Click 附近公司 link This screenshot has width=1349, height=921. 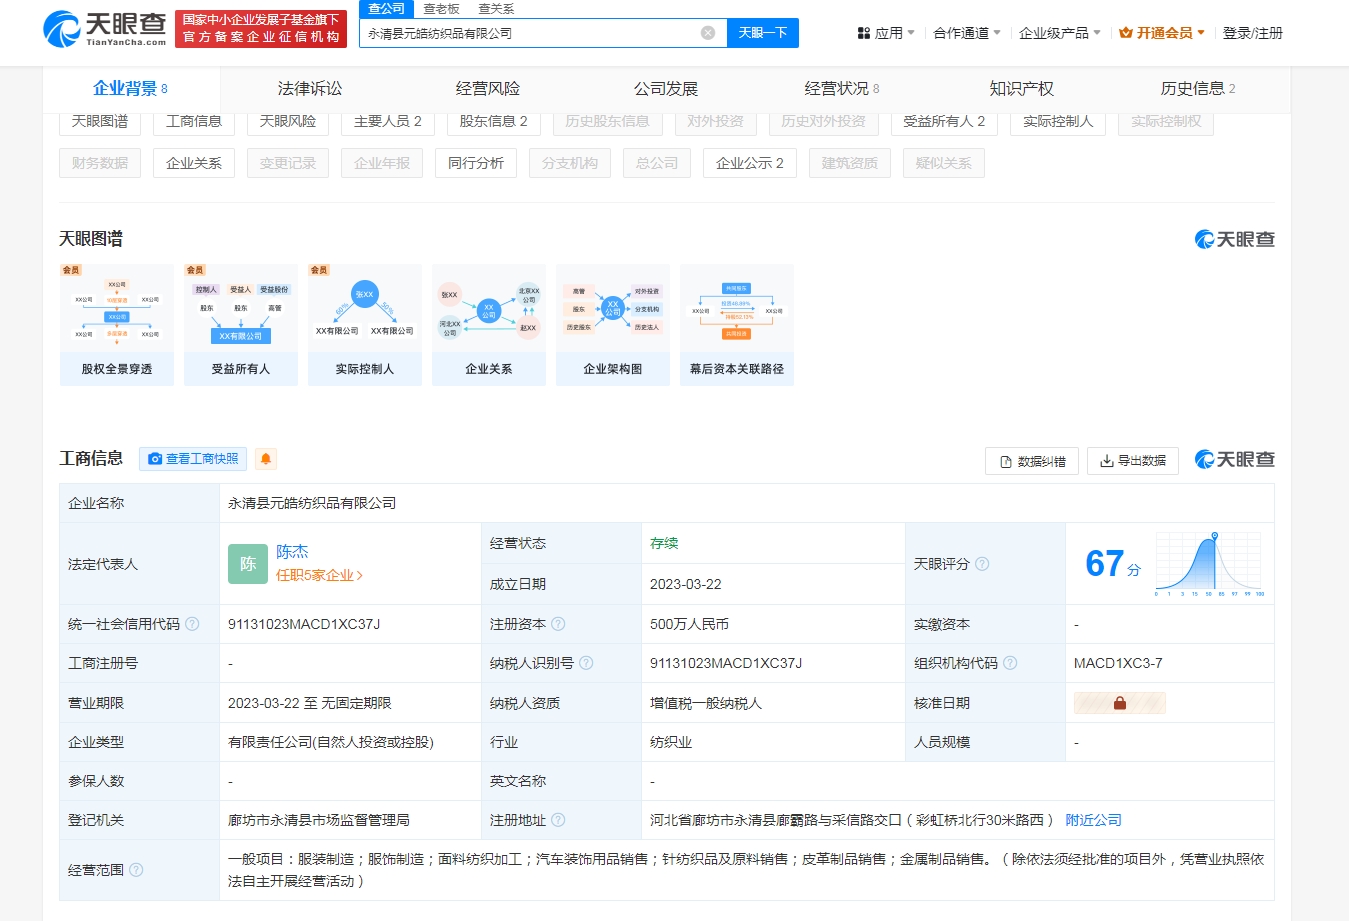click(1093, 820)
